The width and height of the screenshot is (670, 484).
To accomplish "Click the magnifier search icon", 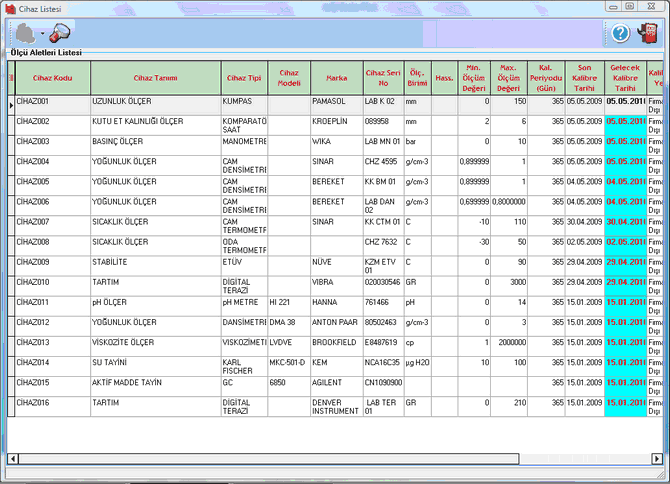I will point(59,33).
